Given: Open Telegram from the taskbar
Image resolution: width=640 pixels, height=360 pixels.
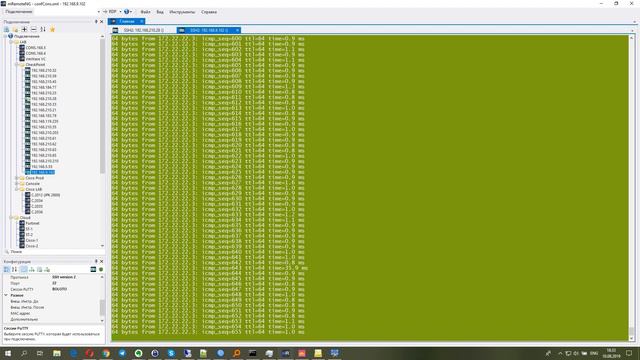Looking at the screenshot, I should [122, 353].
